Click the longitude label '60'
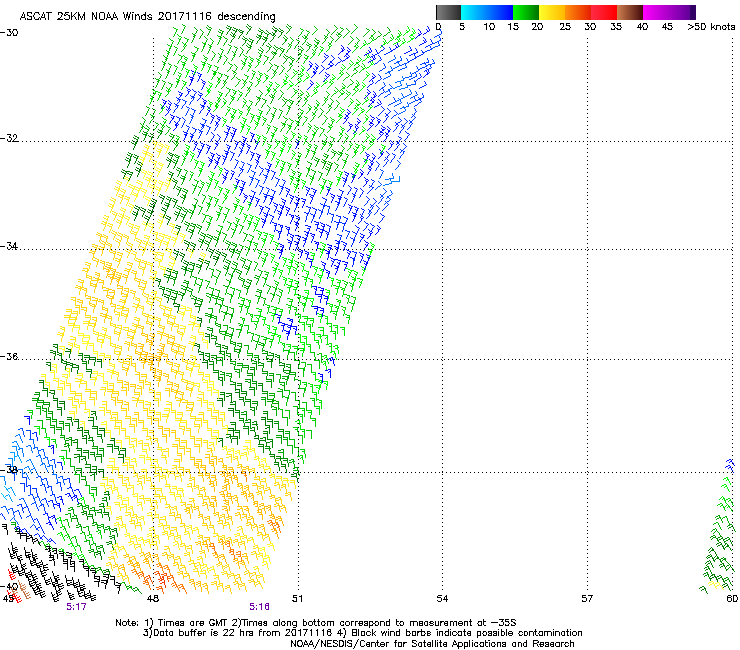This screenshot has width=740, height=650. 732,599
